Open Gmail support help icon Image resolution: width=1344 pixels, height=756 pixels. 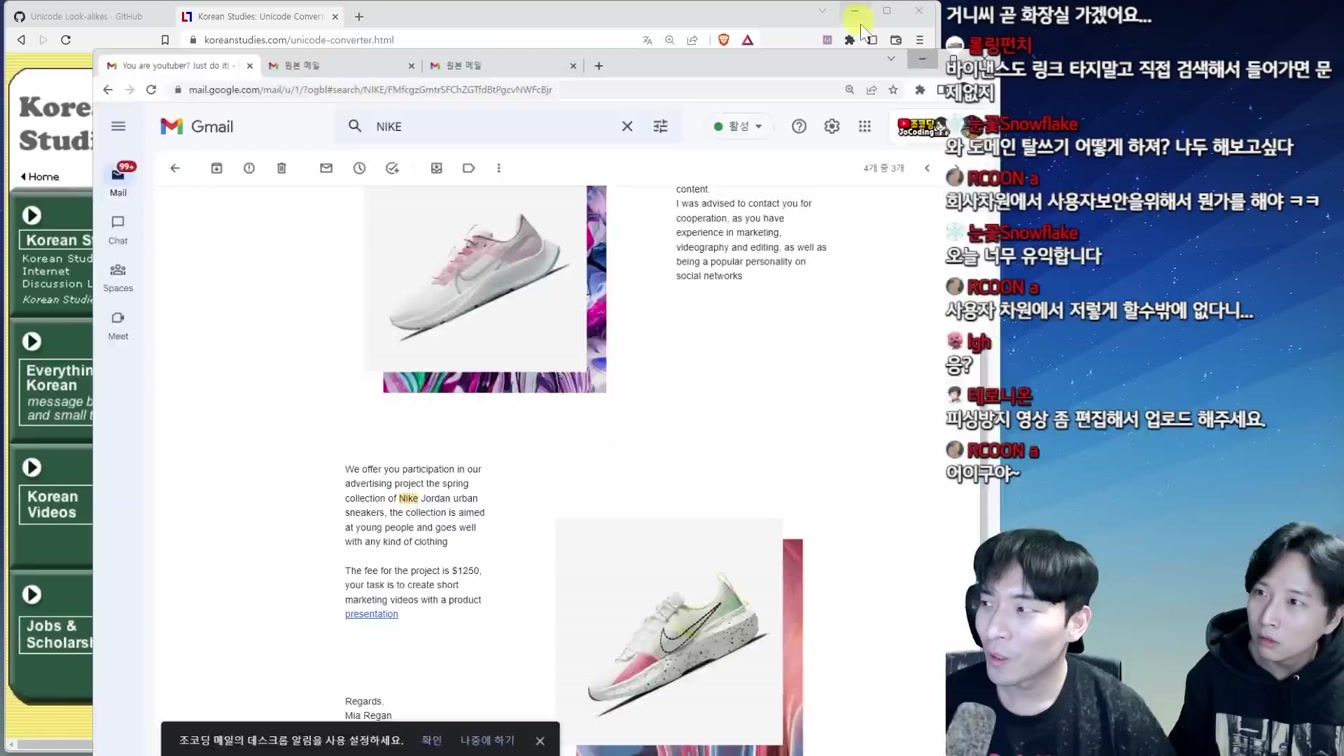coord(799,126)
